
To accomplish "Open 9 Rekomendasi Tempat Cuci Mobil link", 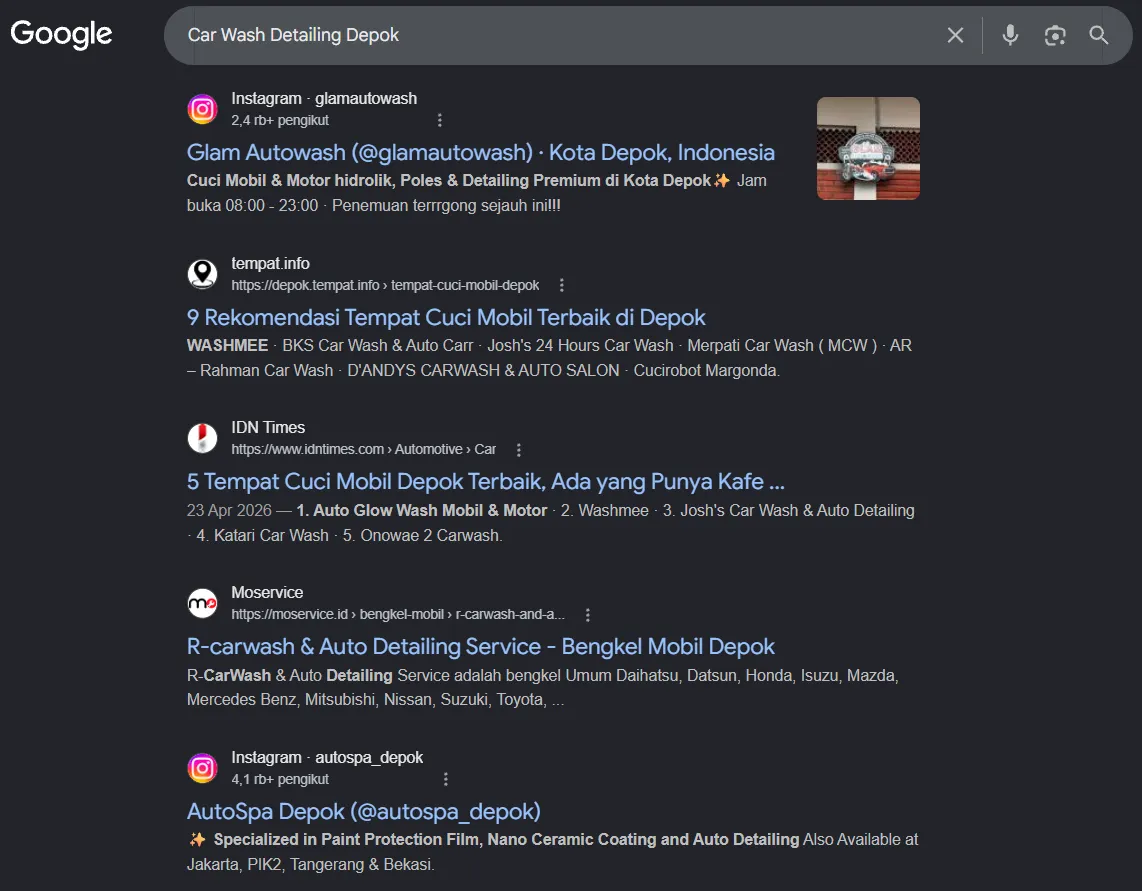I will 446,318.
